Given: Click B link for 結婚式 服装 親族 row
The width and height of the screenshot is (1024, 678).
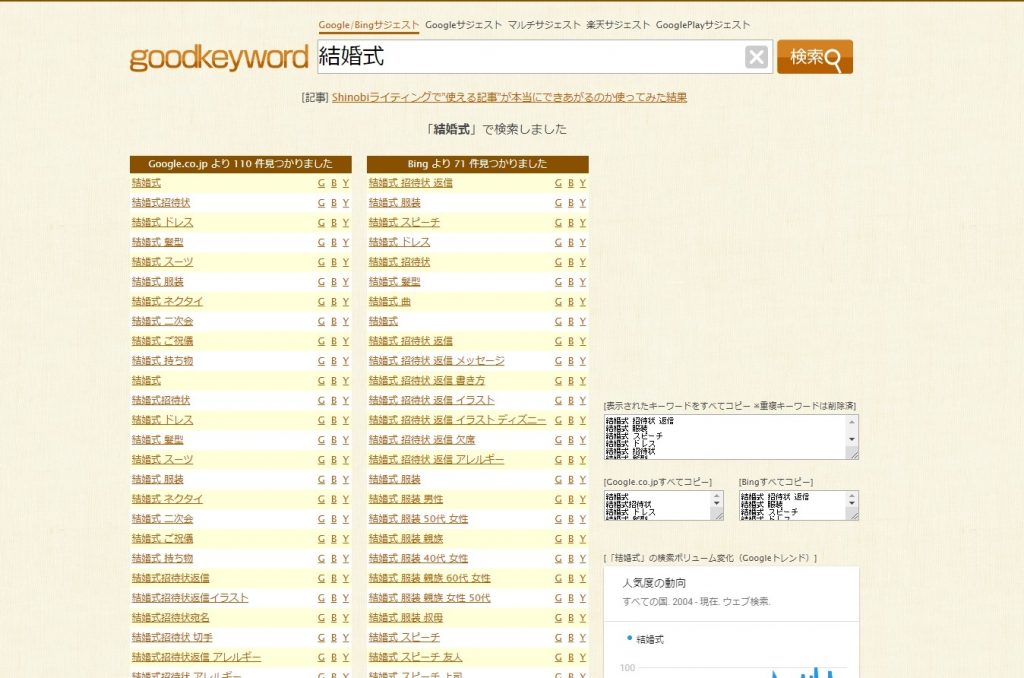Looking at the screenshot, I should (x=571, y=539).
